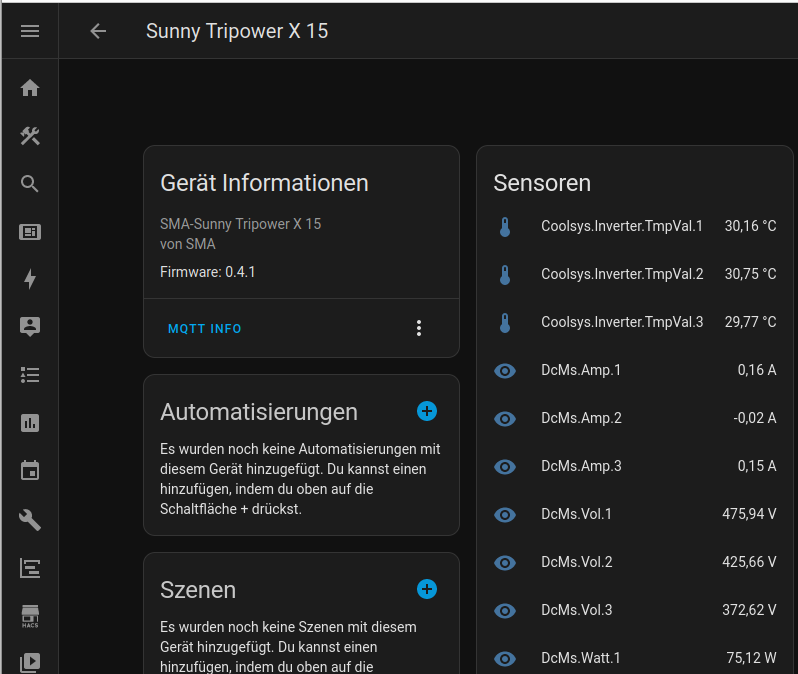Viewport: 798px width, 674px height.
Task: Open the DcMs.Vol.3 sensor entry
Action: point(635,610)
